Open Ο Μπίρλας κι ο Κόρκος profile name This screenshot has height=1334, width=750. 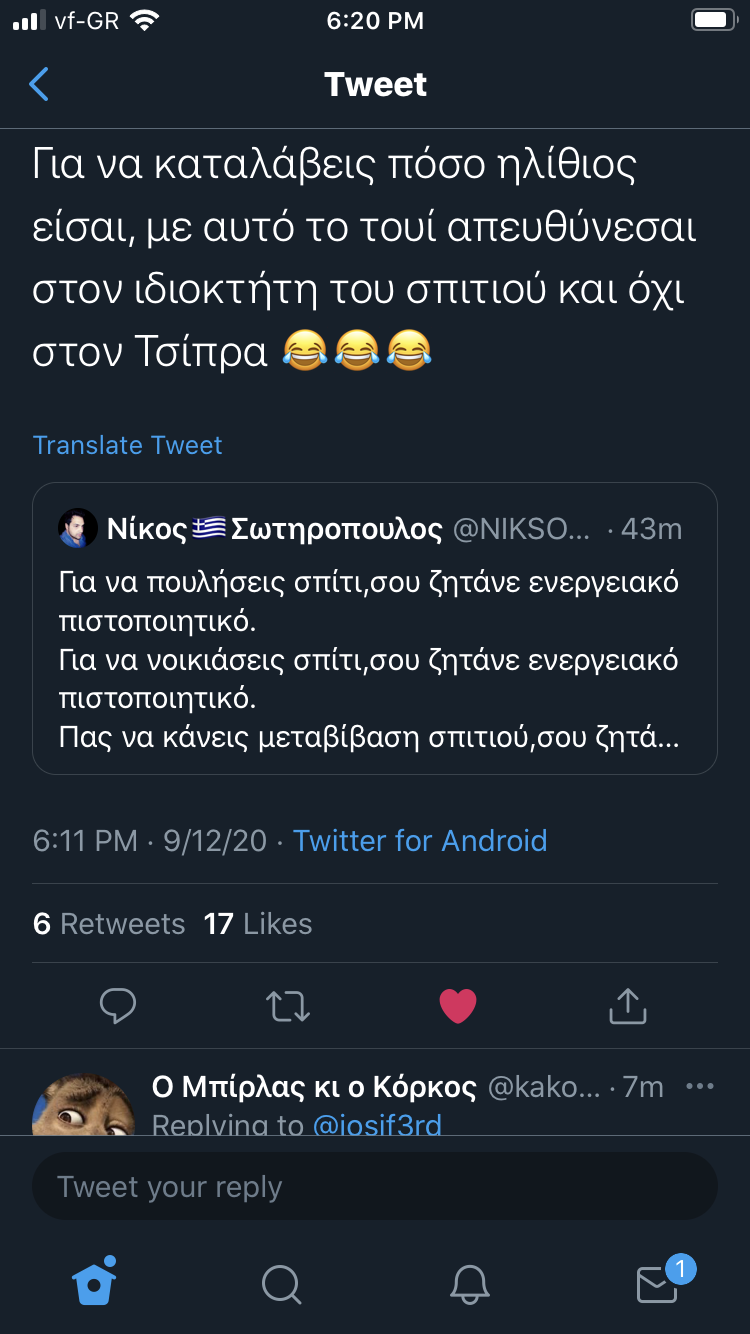312,1087
